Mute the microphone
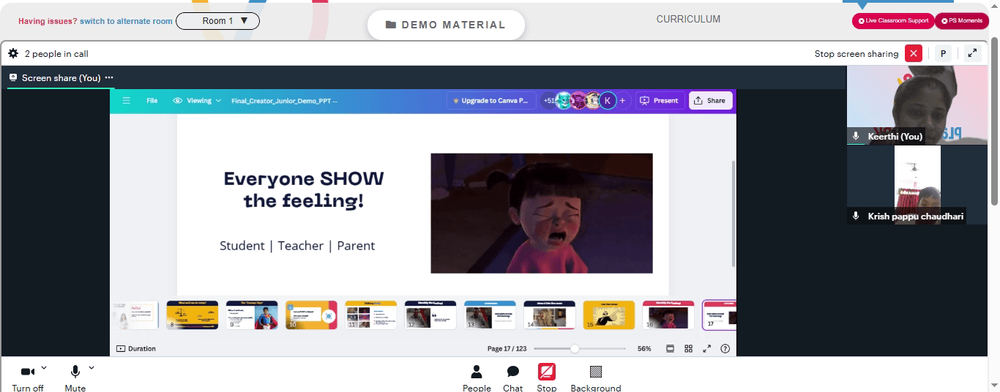Screen dimensions: 1000x392 pyautogui.click(x=75, y=377)
